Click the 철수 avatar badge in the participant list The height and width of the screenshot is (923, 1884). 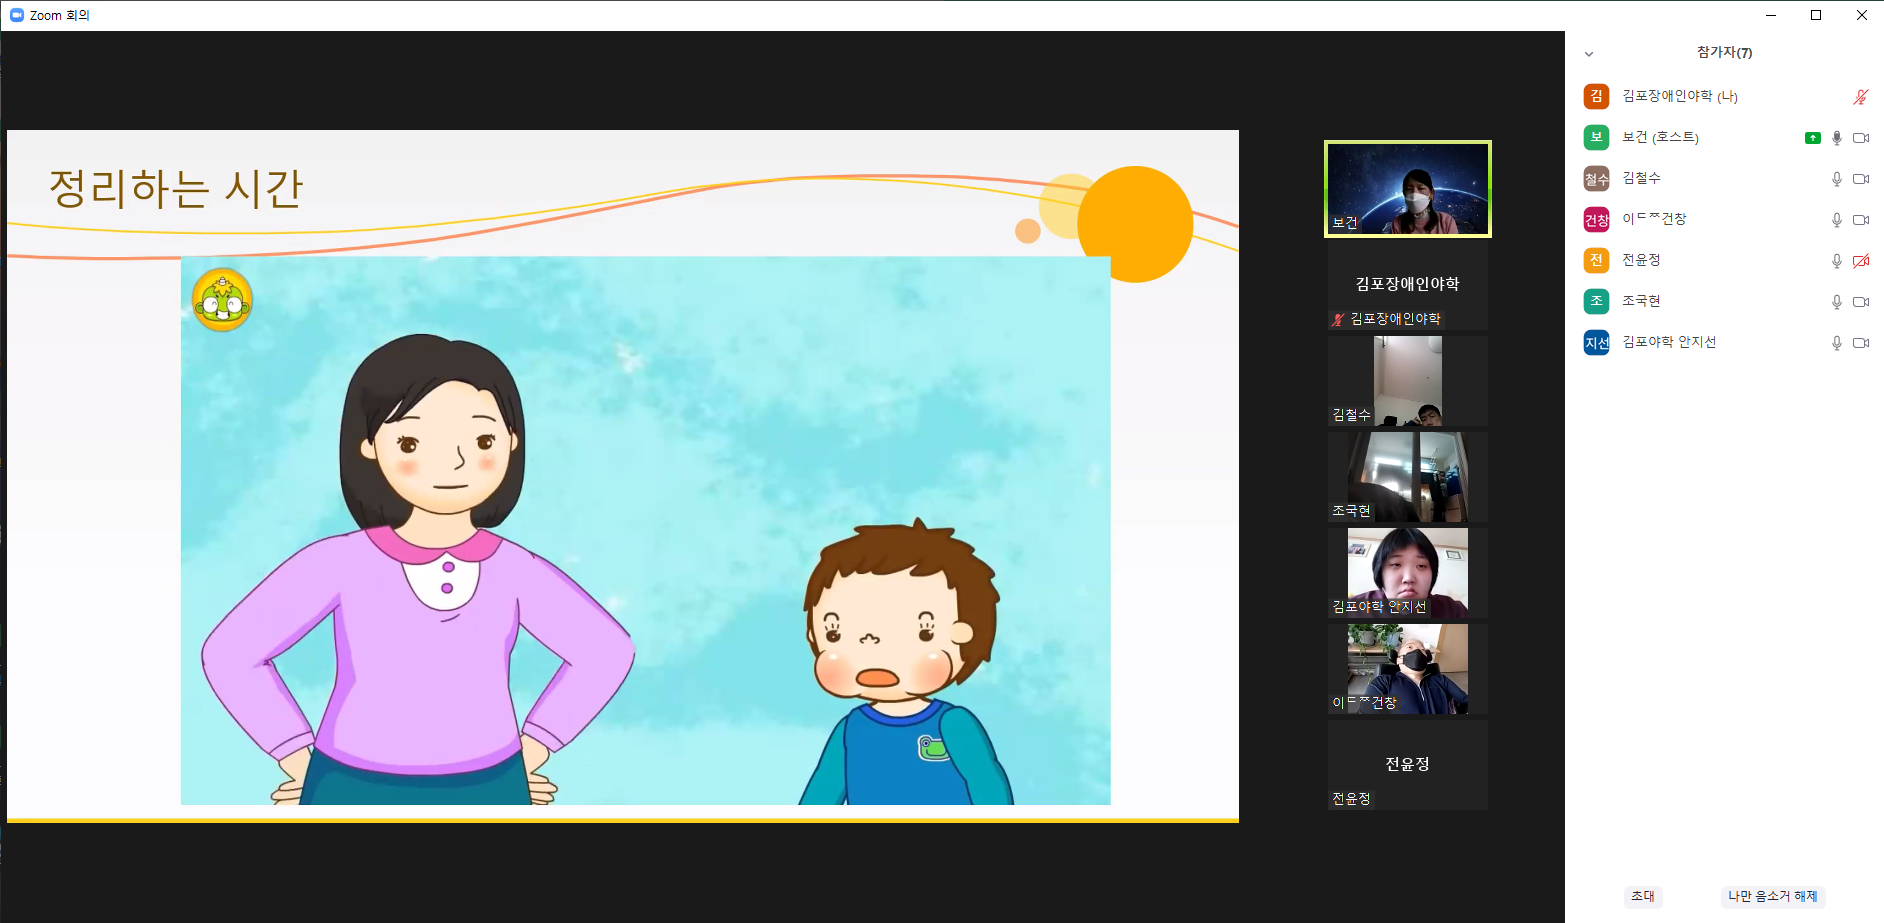pos(1596,179)
